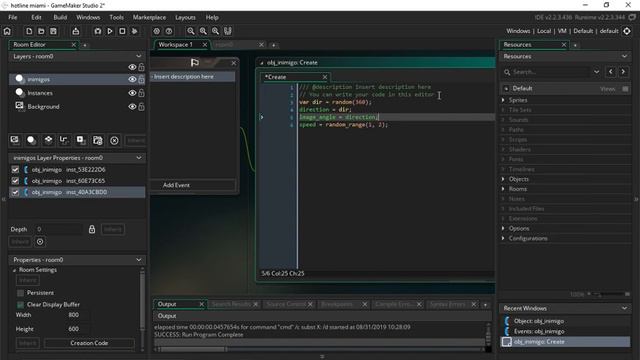Viewport: 640px width, 360px height.
Task: Collapse inimigos Layer Properties panel
Action: (139, 158)
